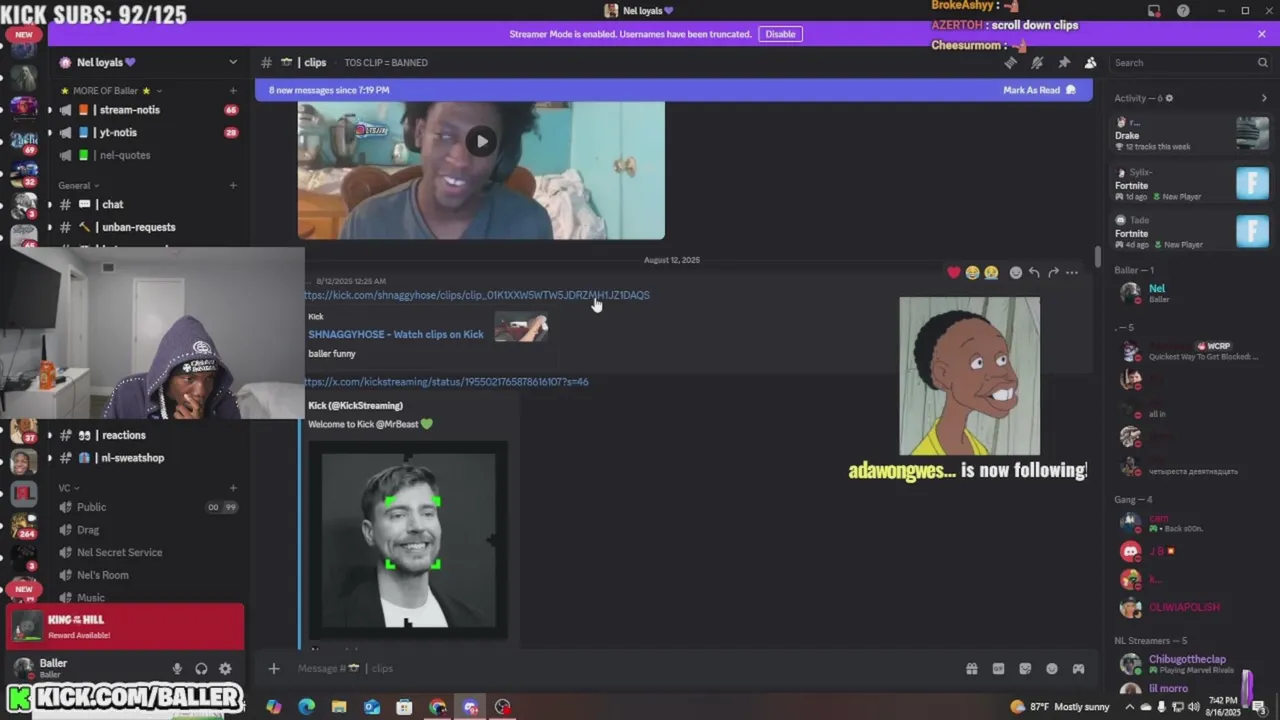Viewport: 1280px width, 720px height.
Task: Show pinned messages pin icon
Action: [x=1064, y=62]
